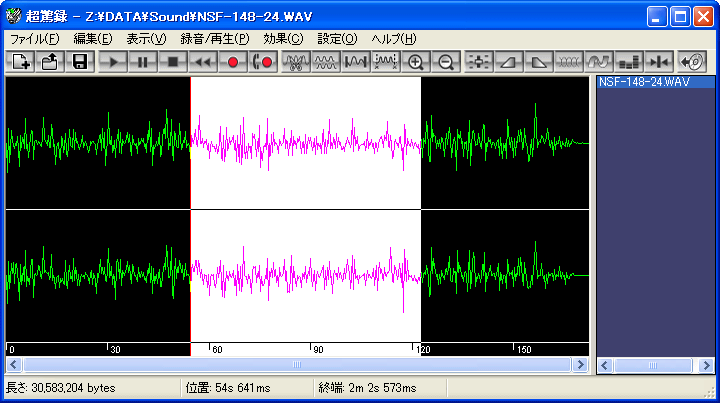Zoom out of the waveform

click(x=445, y=62)
